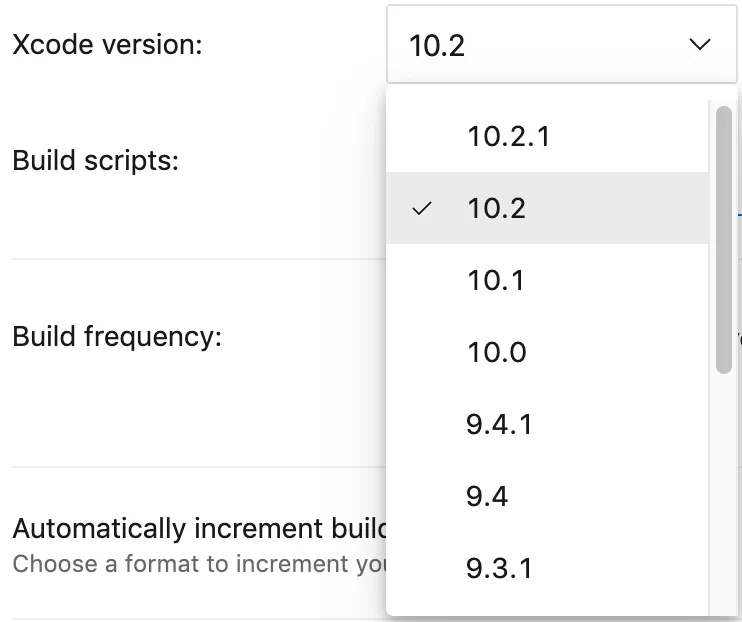Image resolution: width=742 pixels, height=622 pixels.
Task: Choose the 10.2 option in the list
Action: pyautogui.click(x=496, y=208)
